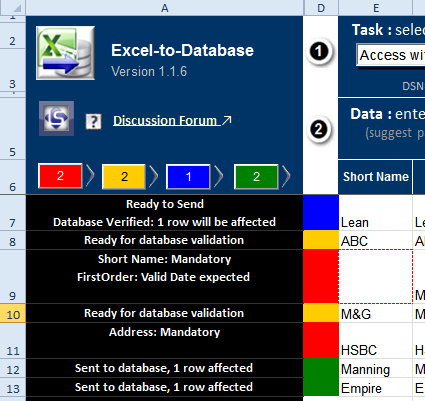Click the question mark help icon
This screenshot has height=401, width=425.
click(93, 121)
